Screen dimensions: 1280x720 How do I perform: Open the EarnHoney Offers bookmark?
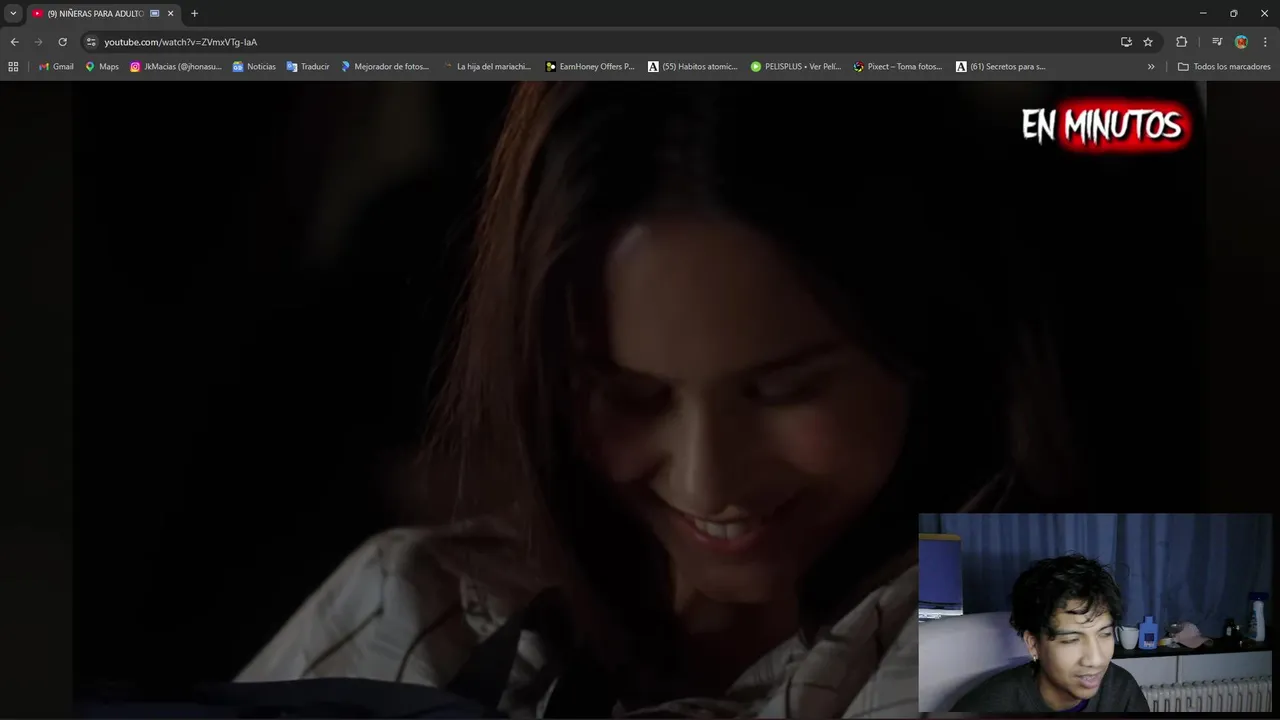click(590, 67)
